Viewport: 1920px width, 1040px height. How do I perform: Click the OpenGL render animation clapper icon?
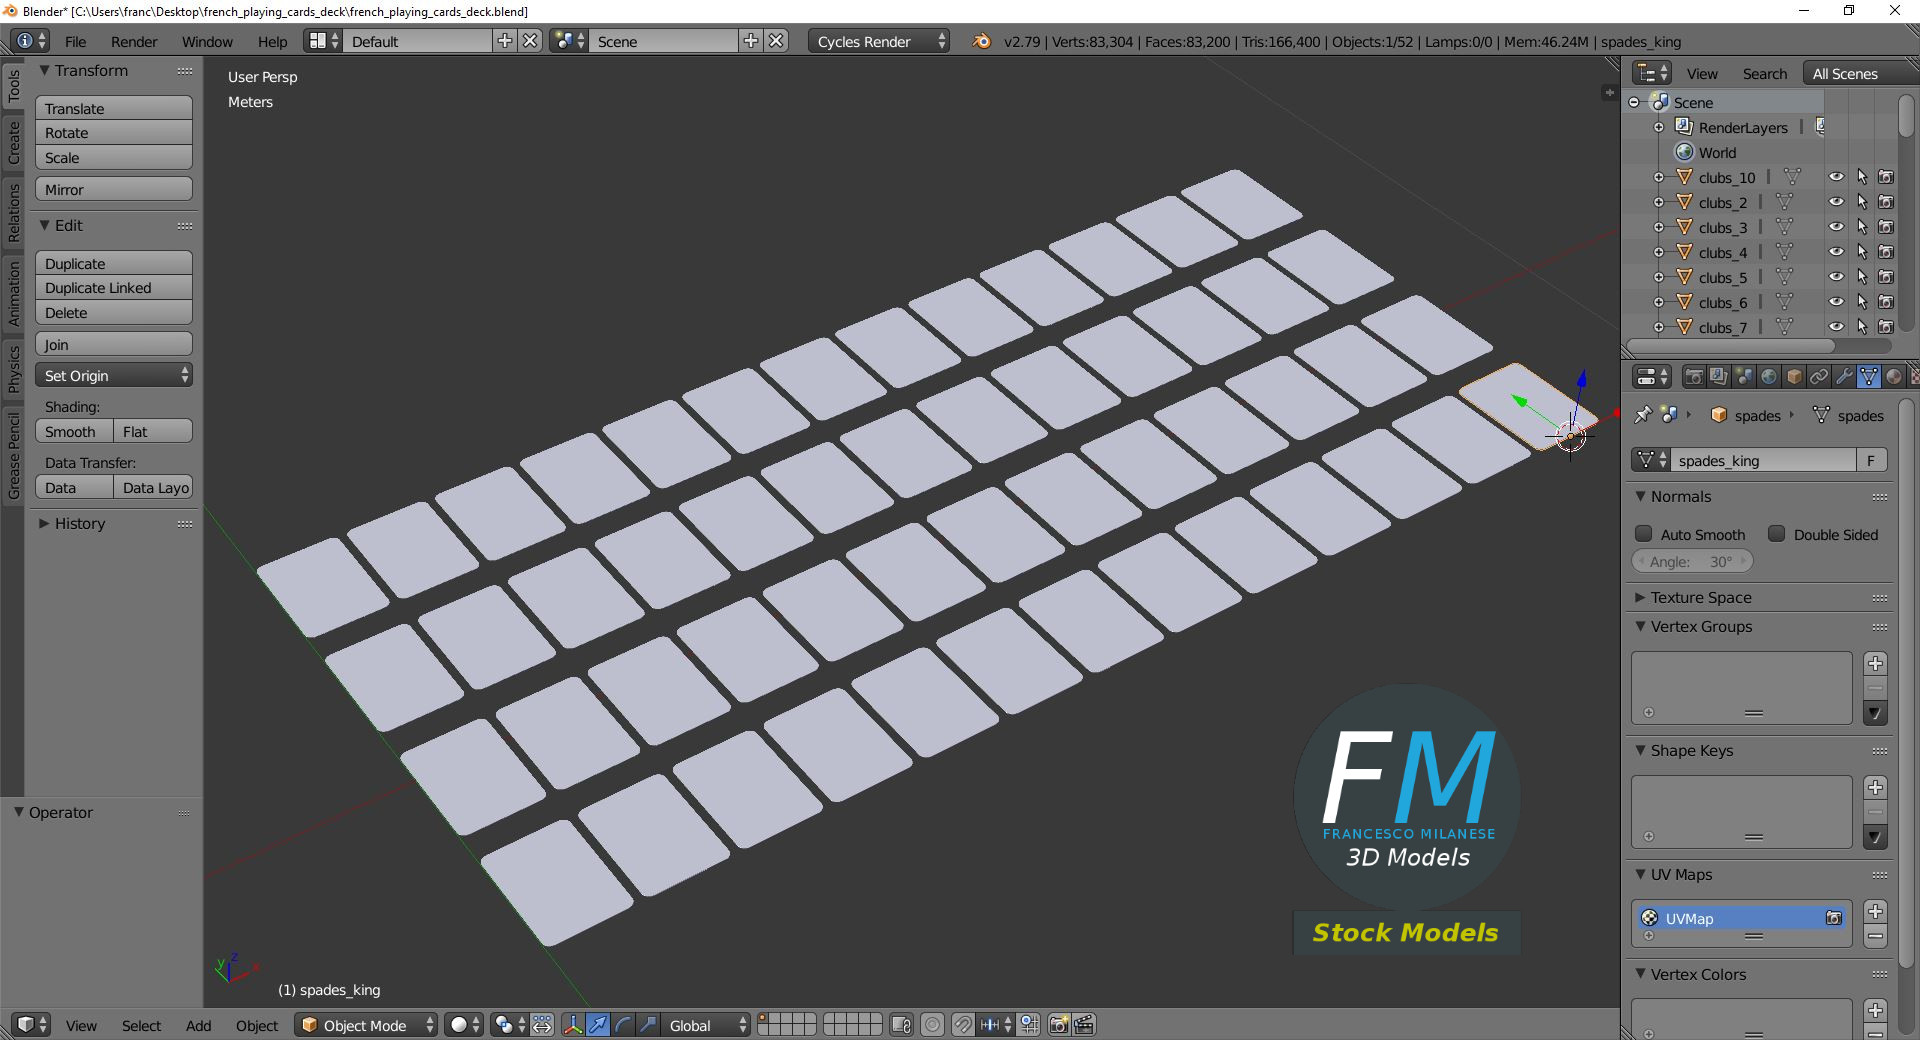pyautogui.click(x=1084, y=1025)
